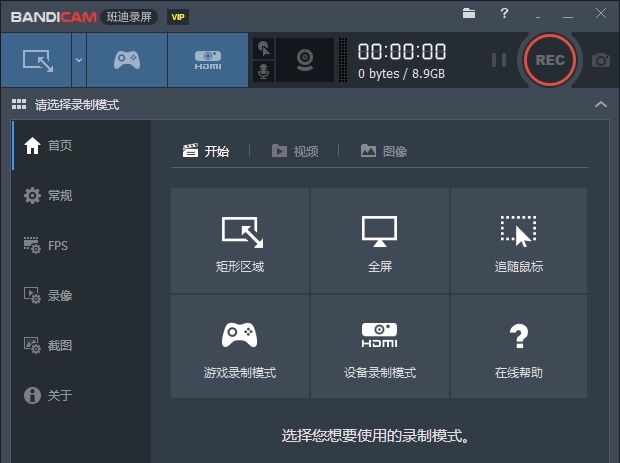Image resolution: width=620 pixels, height=463 pixels.
Task: Open the 在线帮助 online help tile
Action: tap(519, 346)
